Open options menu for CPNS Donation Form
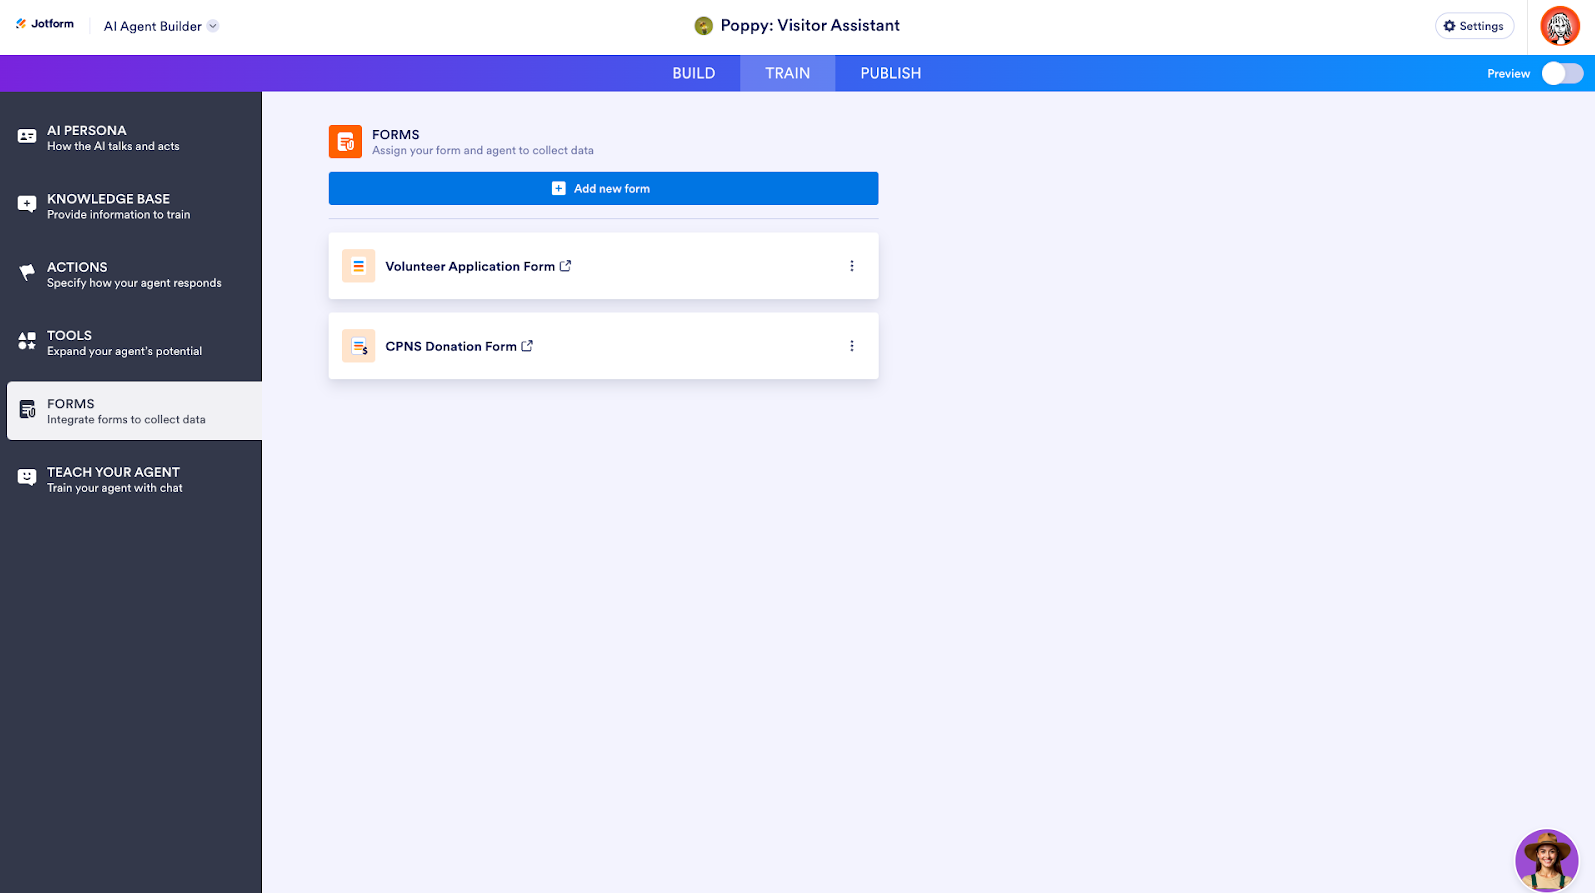Image resolution: width=1595 pixels, height=893 pixels. [x=852, y=346]
